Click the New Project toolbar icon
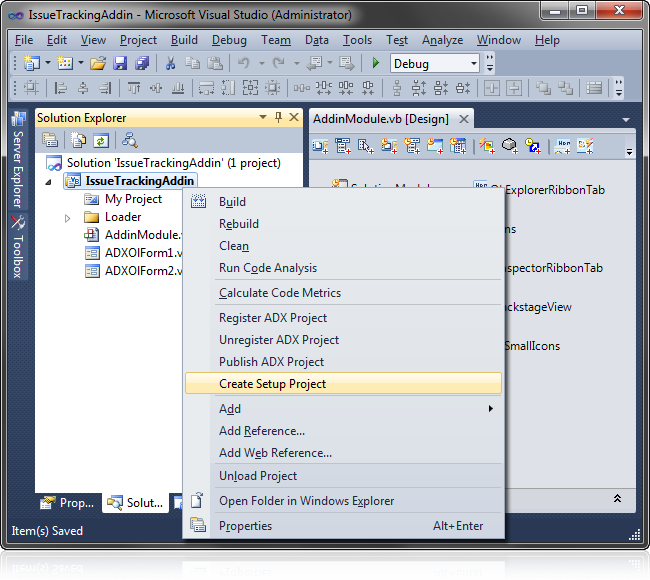This screenshot has height=580, width=650. (32, 63)
